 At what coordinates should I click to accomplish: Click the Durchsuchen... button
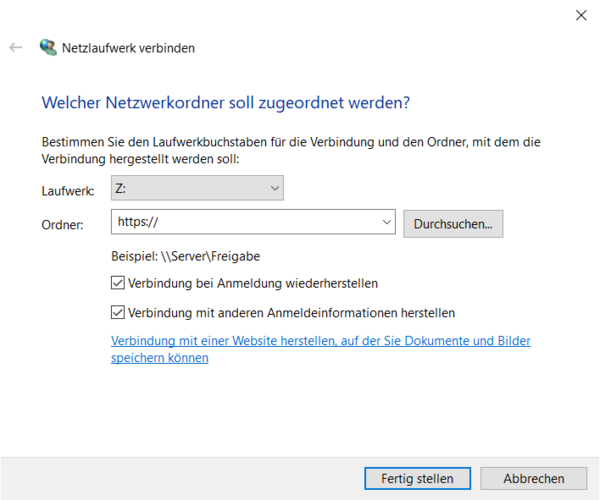(453, 224)
